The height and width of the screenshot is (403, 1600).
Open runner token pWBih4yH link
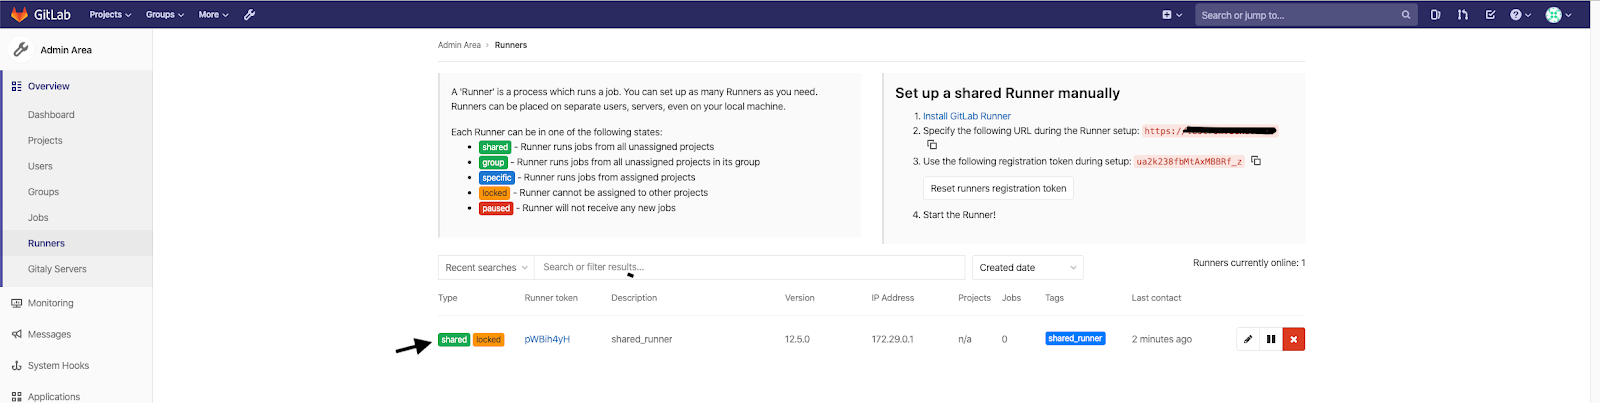547,339
